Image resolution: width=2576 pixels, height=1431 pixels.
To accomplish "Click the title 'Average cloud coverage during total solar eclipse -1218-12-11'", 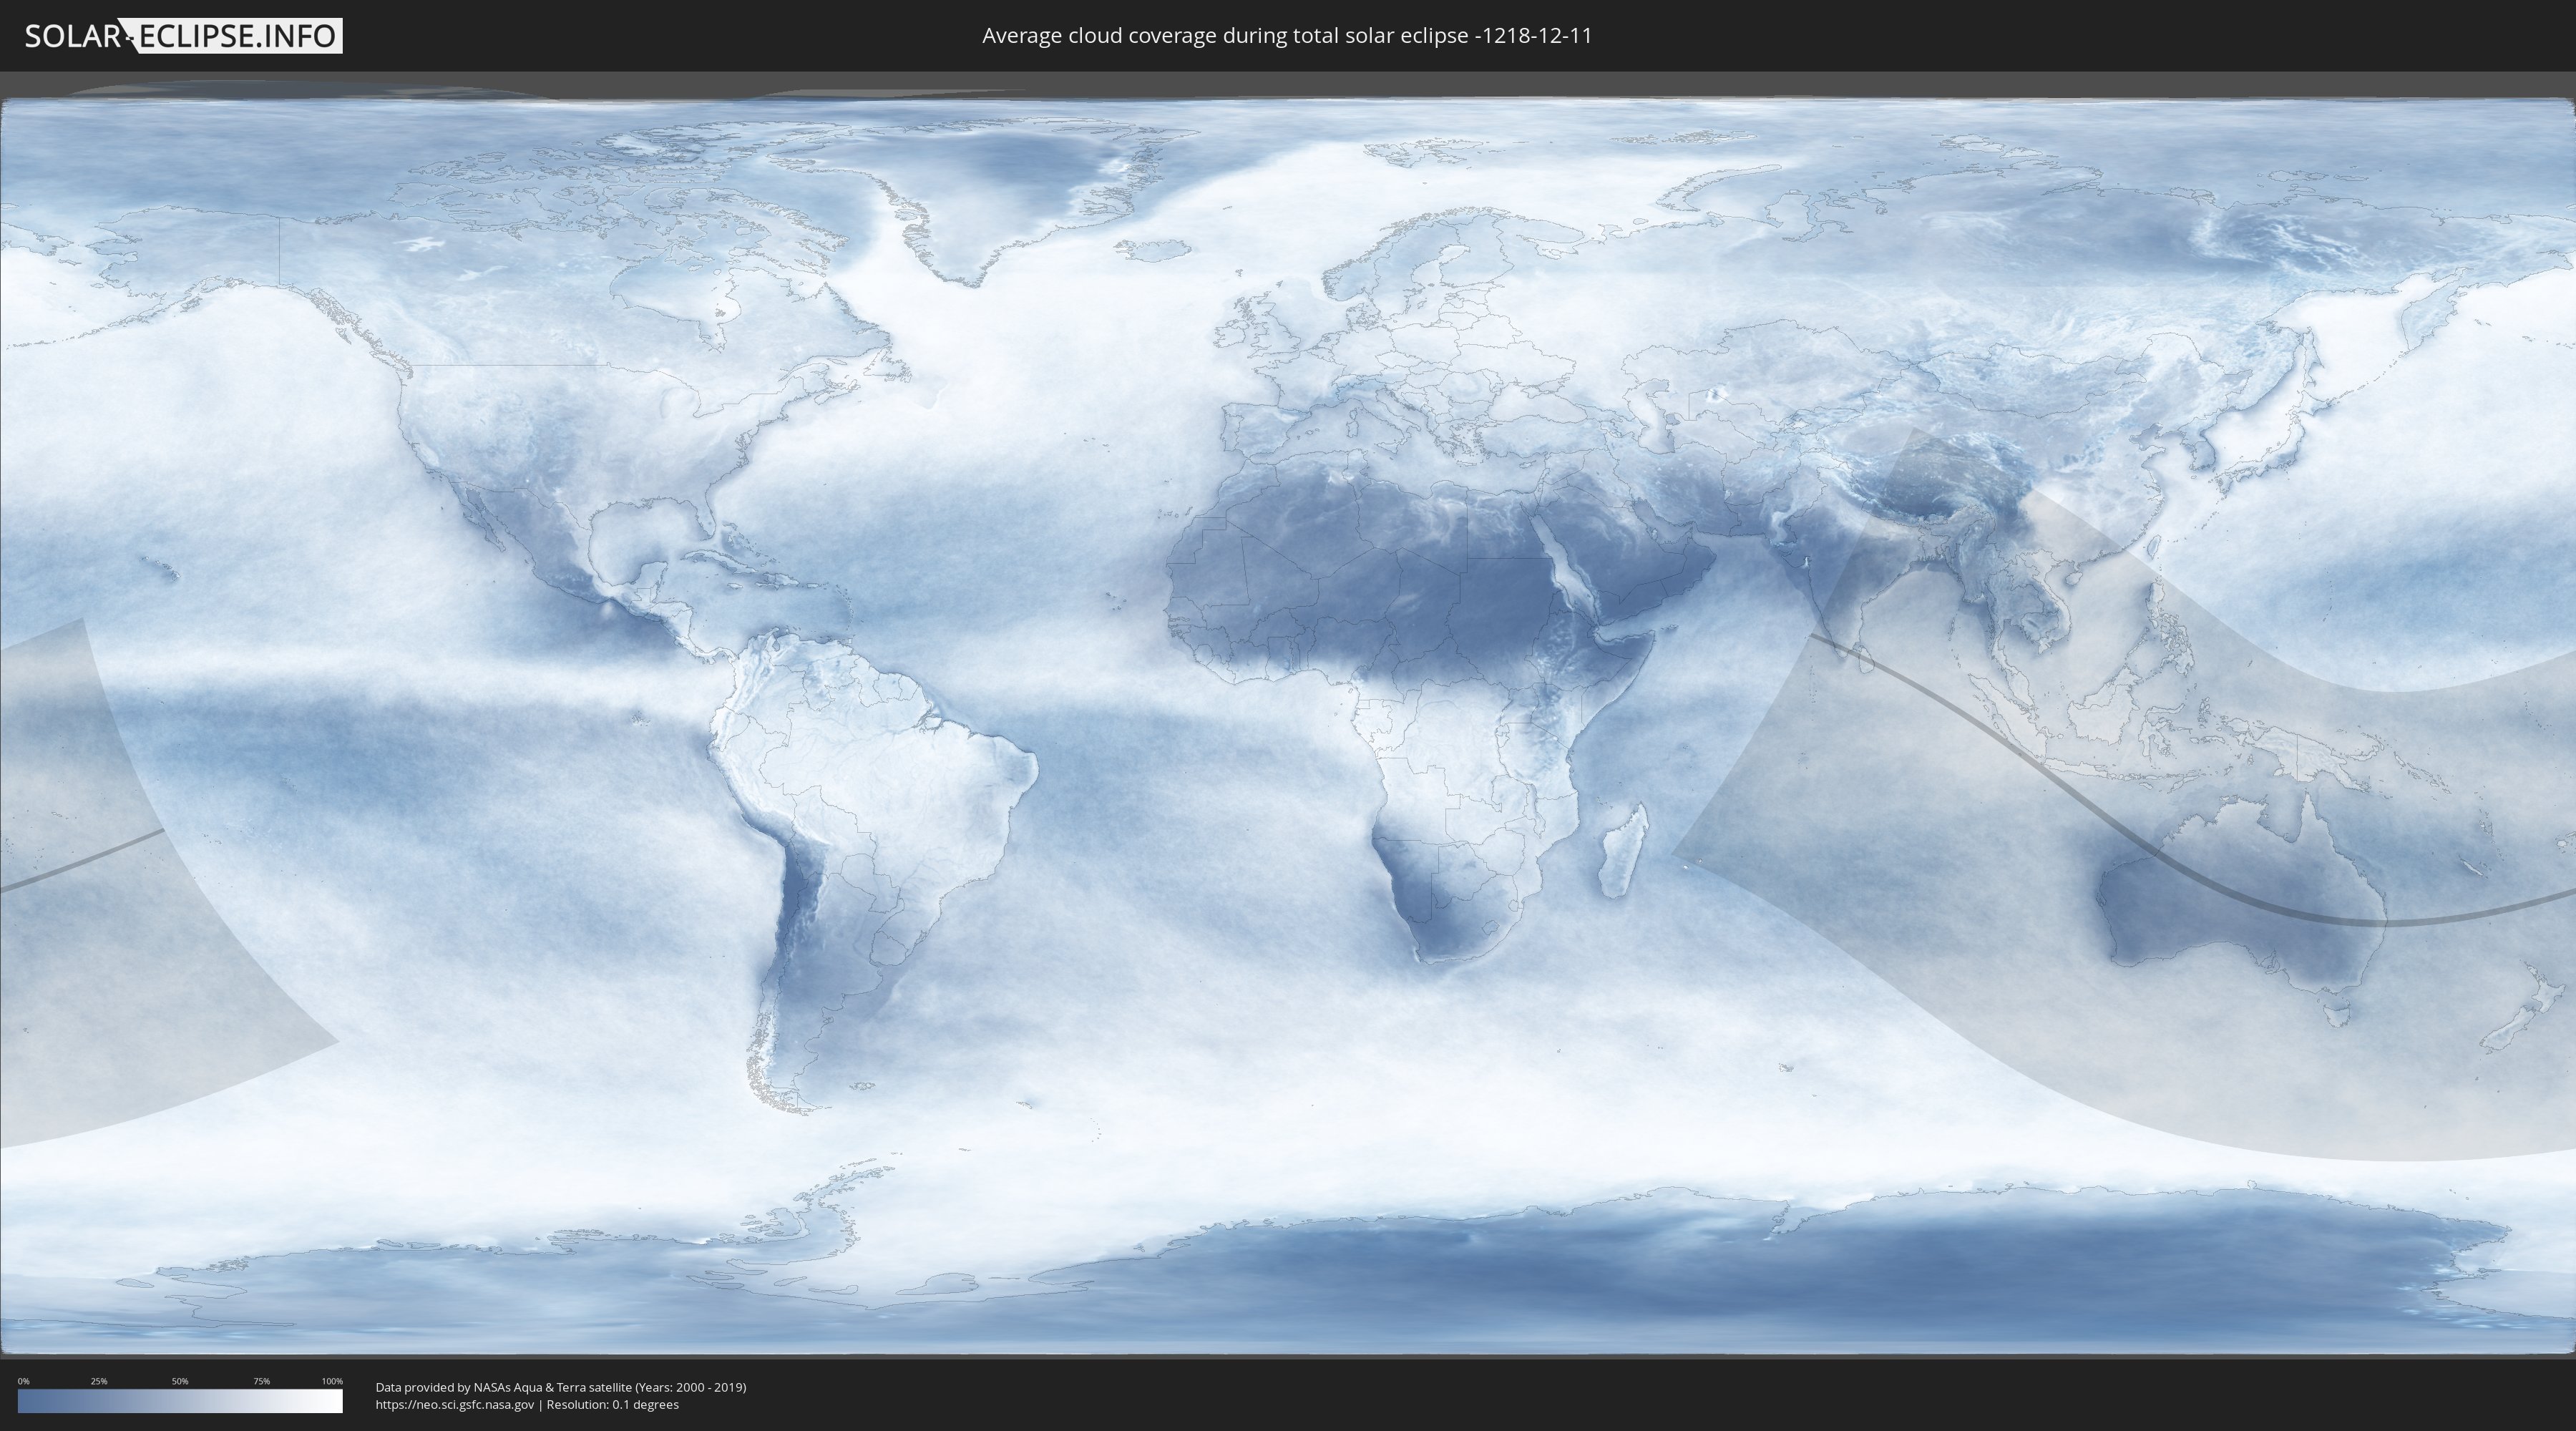I will [x=1287, y=36].
